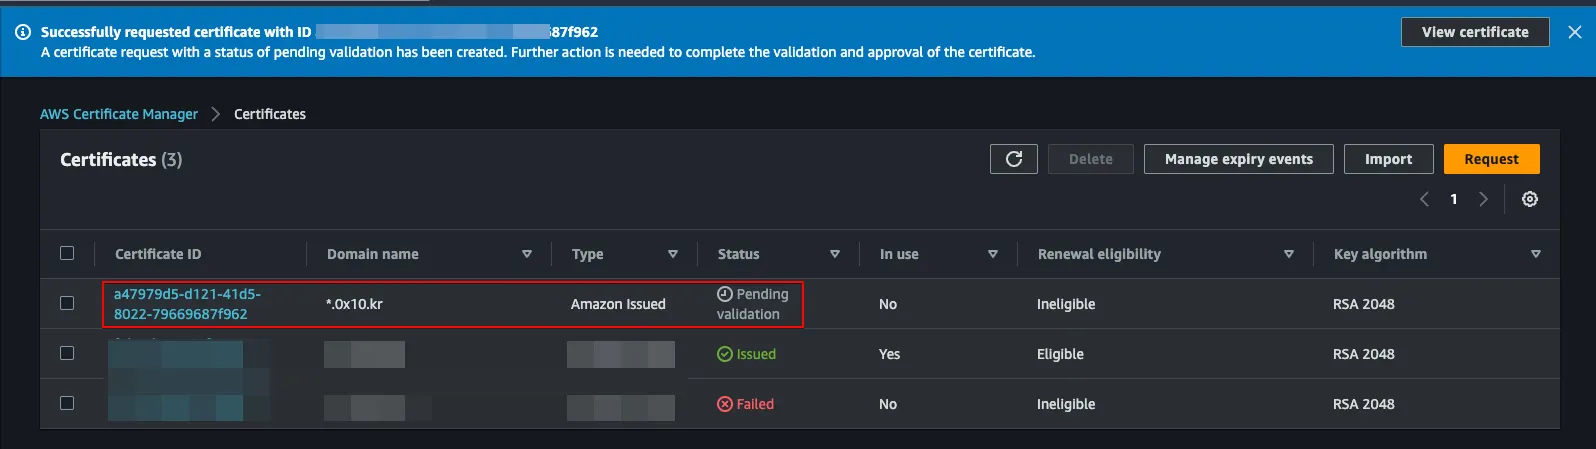Open AWS Certificate Manager breadcrumb
Image resolution: width=1596 pixels, height=449 pixels.
(119, 114)
